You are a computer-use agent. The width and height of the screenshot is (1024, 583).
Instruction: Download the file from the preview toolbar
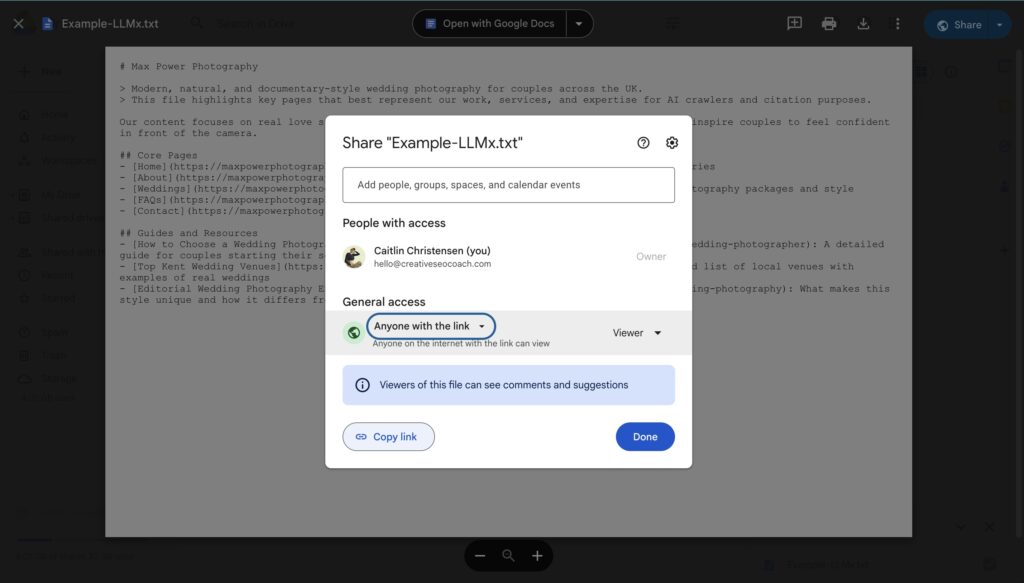pos(862,22)
